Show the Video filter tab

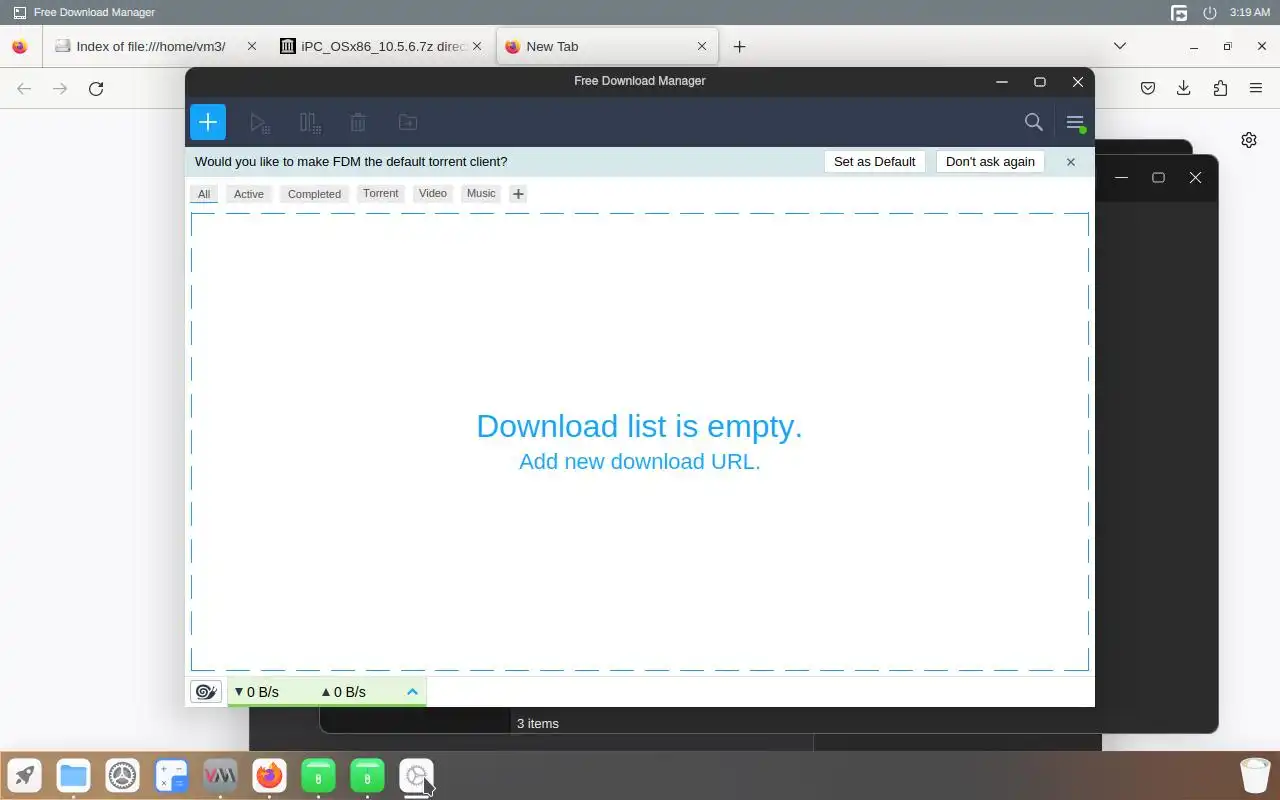click(433, 193)
